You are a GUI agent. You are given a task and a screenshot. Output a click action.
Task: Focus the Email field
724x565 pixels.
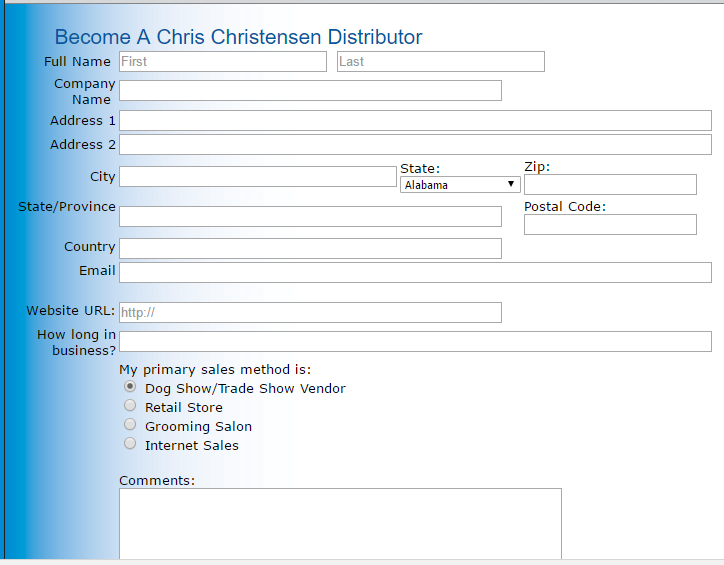click(415, 272)
